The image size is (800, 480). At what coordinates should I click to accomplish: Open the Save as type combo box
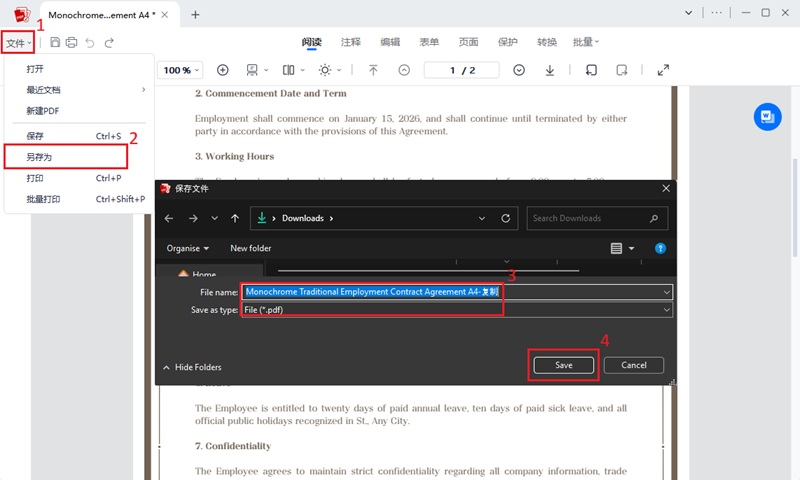457,310
